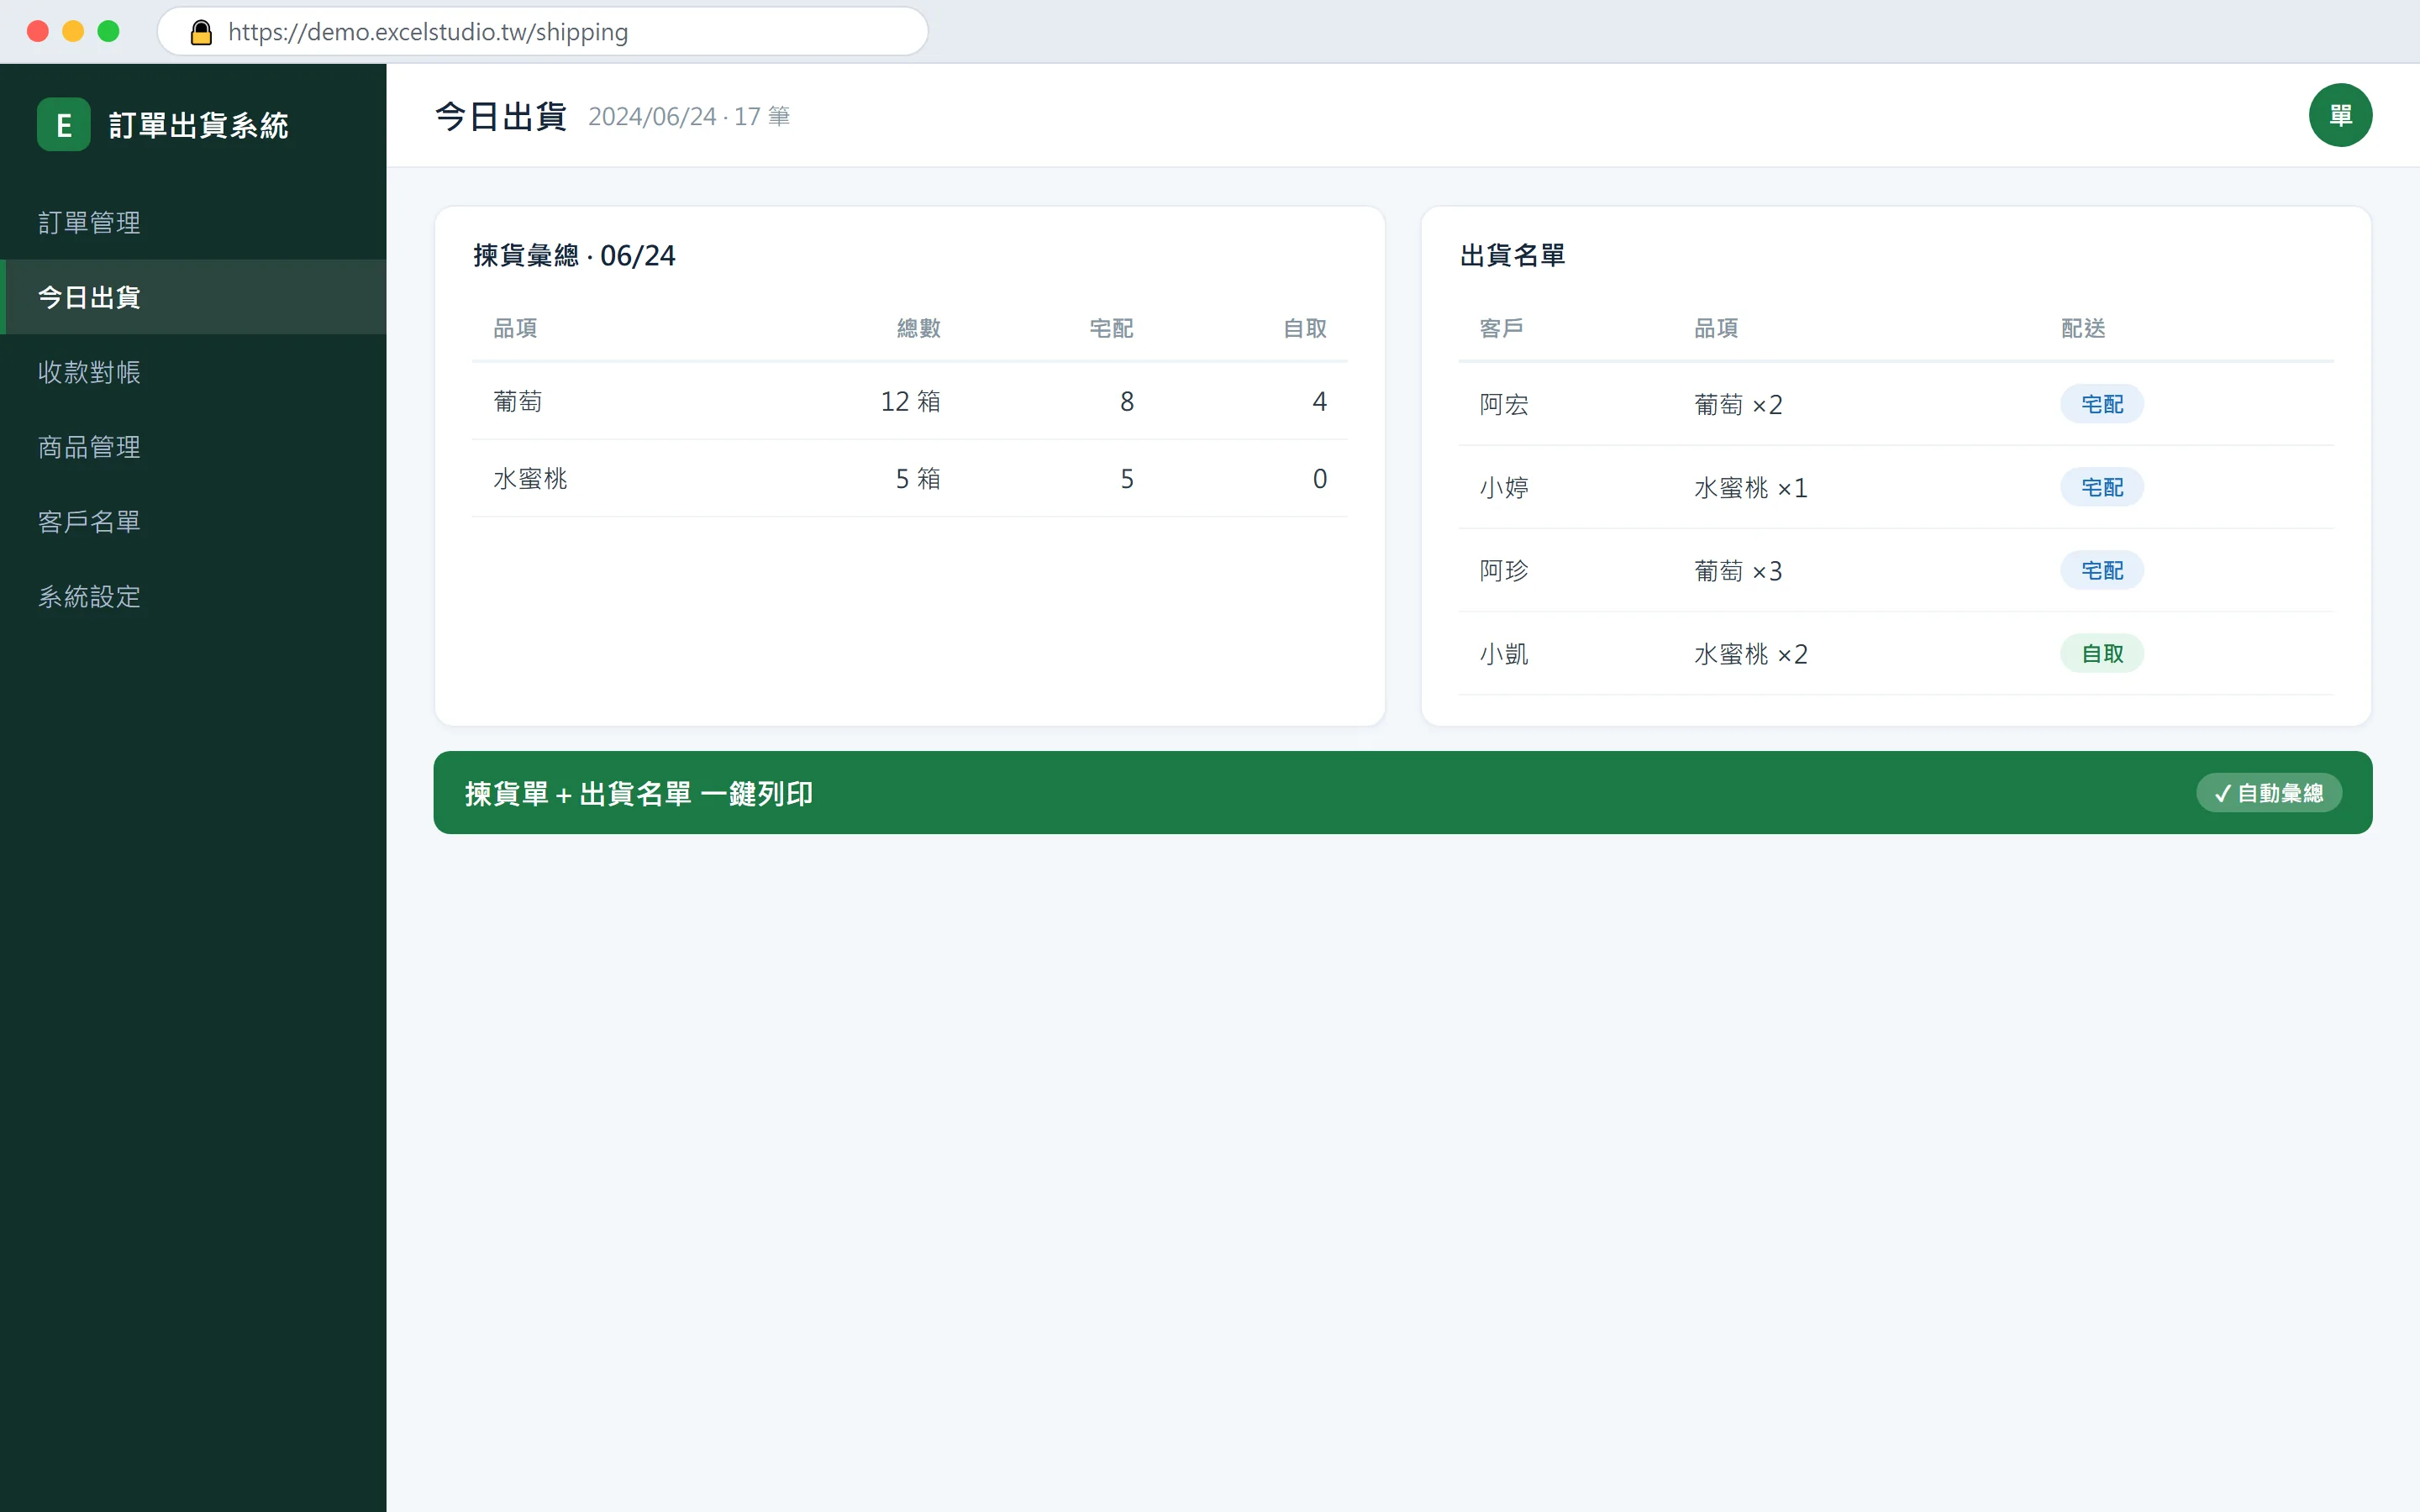Click the address bar URL field
This screenshot has height=1512, width=2420.
pos(543,32)
